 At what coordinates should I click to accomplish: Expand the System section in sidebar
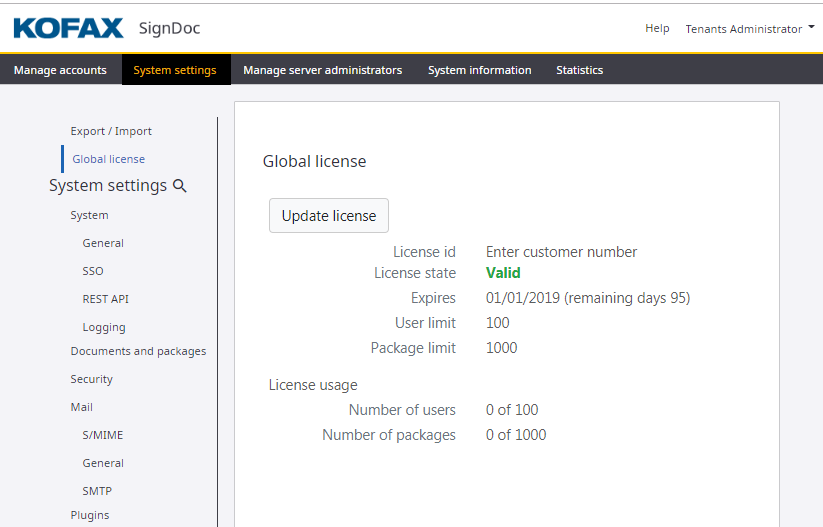[89, 215]
